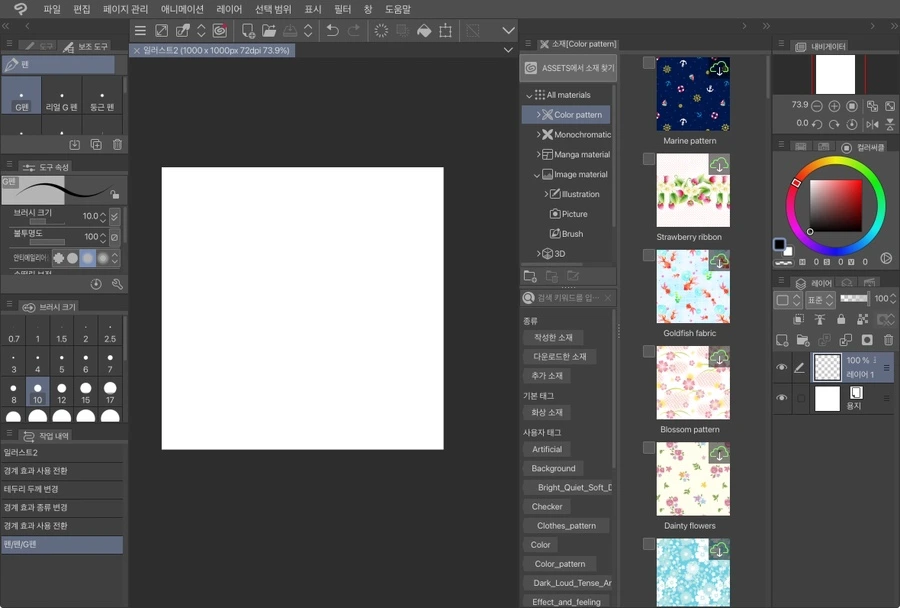Create new layer folder icon

803,340
